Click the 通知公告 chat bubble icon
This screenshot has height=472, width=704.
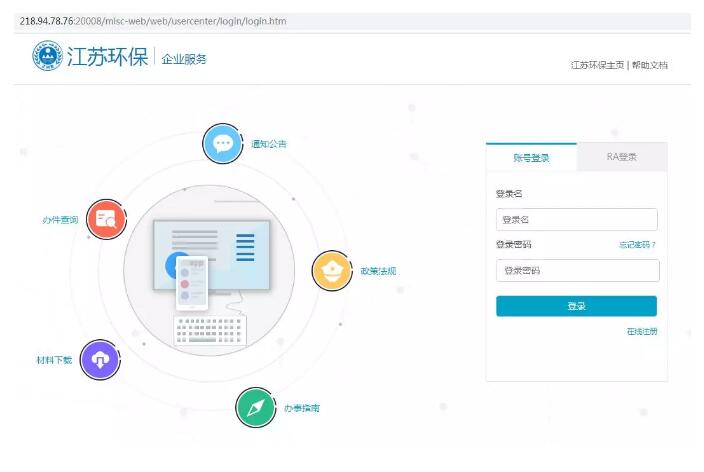coord(223,144)
